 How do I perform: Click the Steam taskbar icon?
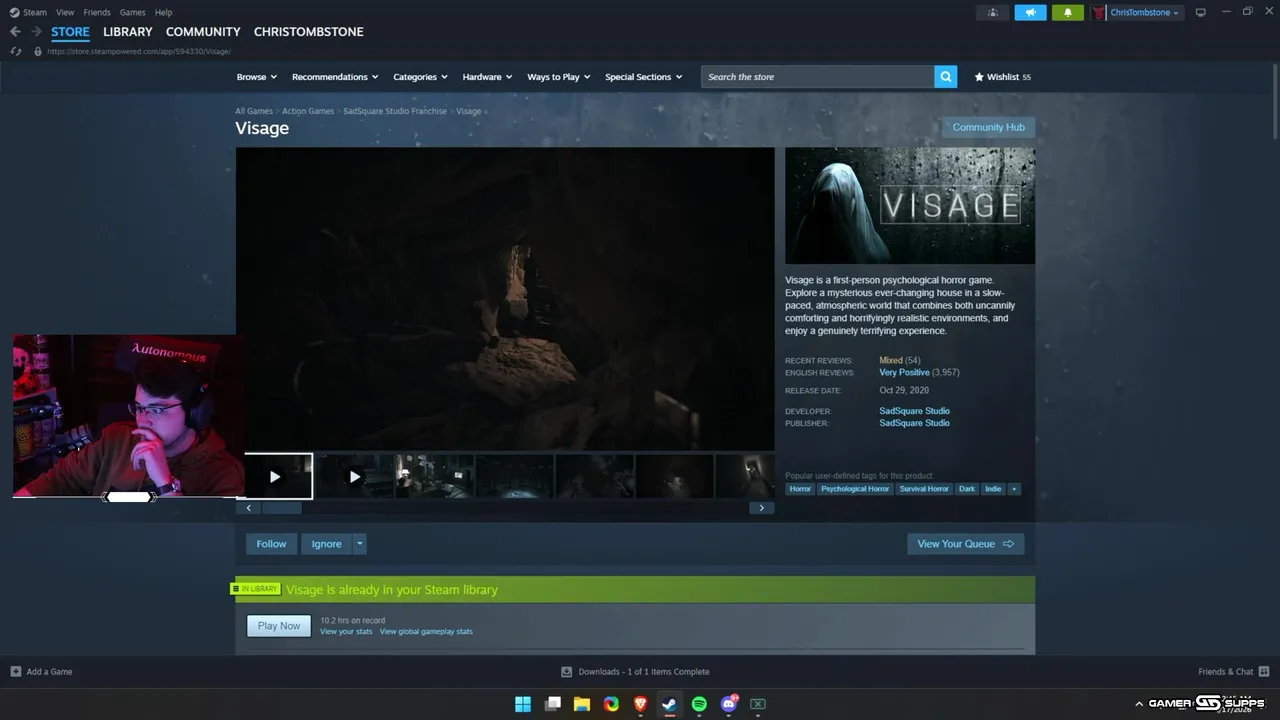pyautogui.click(x=670, y=704)
